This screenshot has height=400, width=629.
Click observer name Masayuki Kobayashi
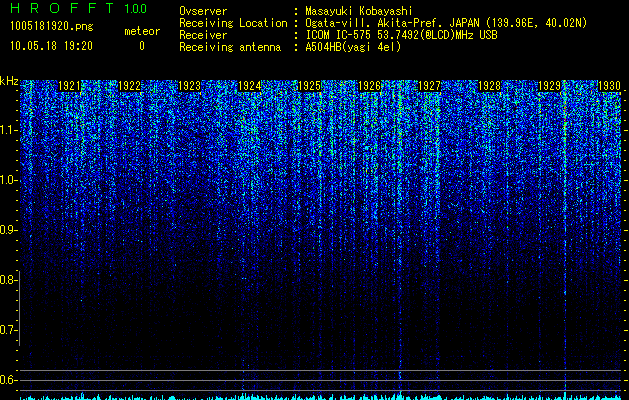(x=359, y=11)
